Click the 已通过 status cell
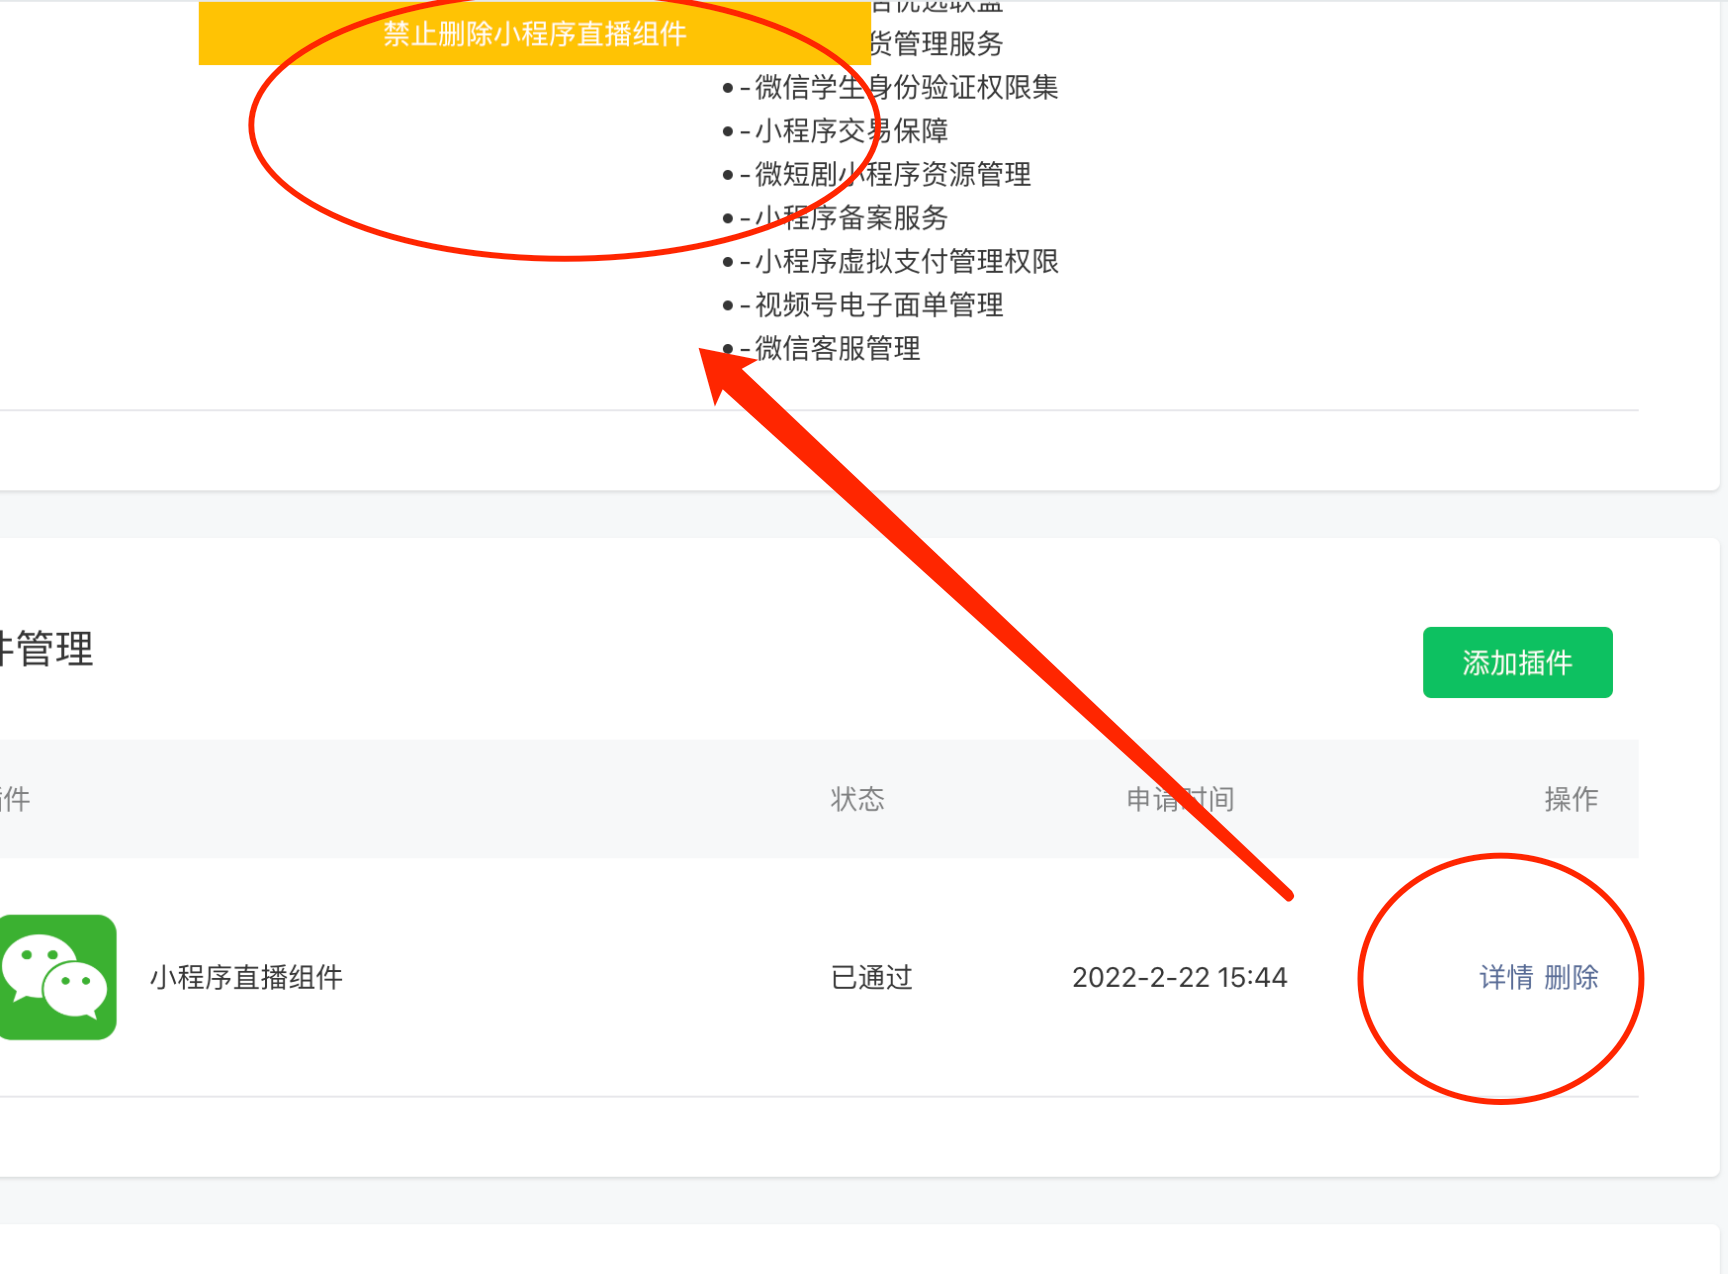The height and width of the screenshot is (1274, 1728). pos(872,977)
